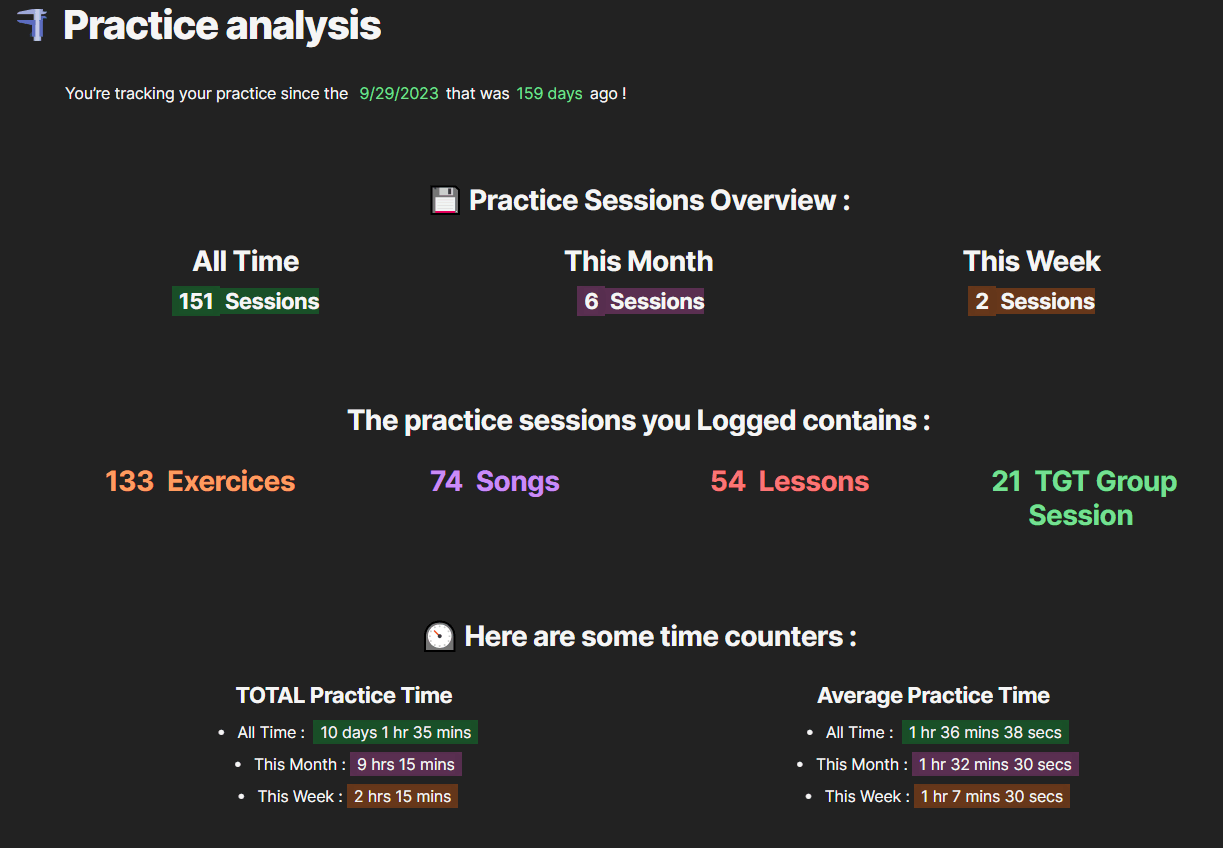The width and height of the screenshot is (1223, 848).
Task: Click the 2 Sessions This Week badge
Action: click(1031, 302)
